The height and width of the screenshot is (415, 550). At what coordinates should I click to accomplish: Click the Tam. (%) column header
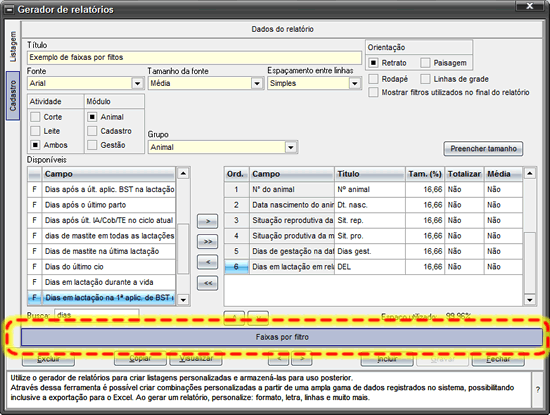(425, 174)
